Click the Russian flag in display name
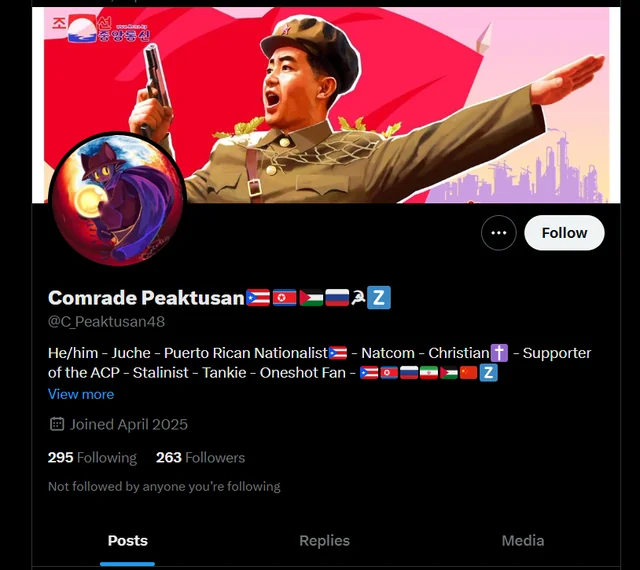Image resolution: width=640 pixels, height=570 pixels. 337,298
